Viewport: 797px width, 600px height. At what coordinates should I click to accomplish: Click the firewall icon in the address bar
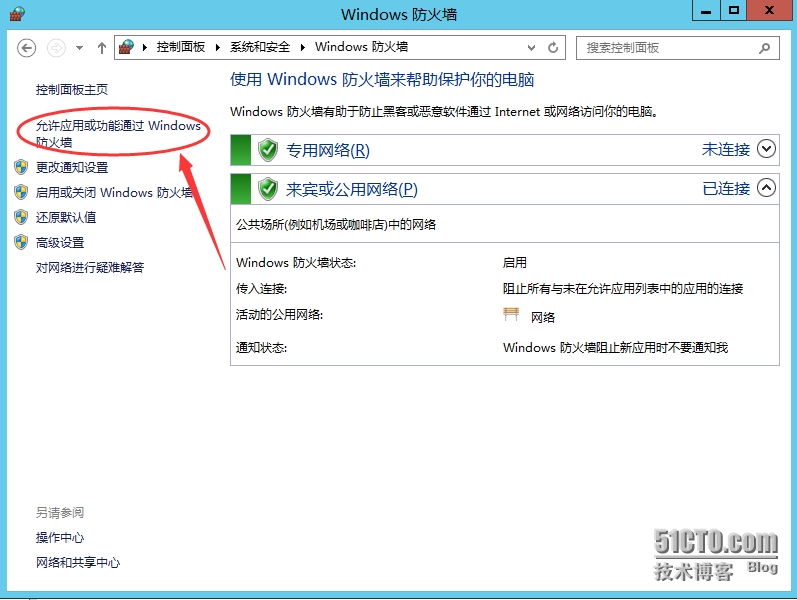tap(126, 47)
